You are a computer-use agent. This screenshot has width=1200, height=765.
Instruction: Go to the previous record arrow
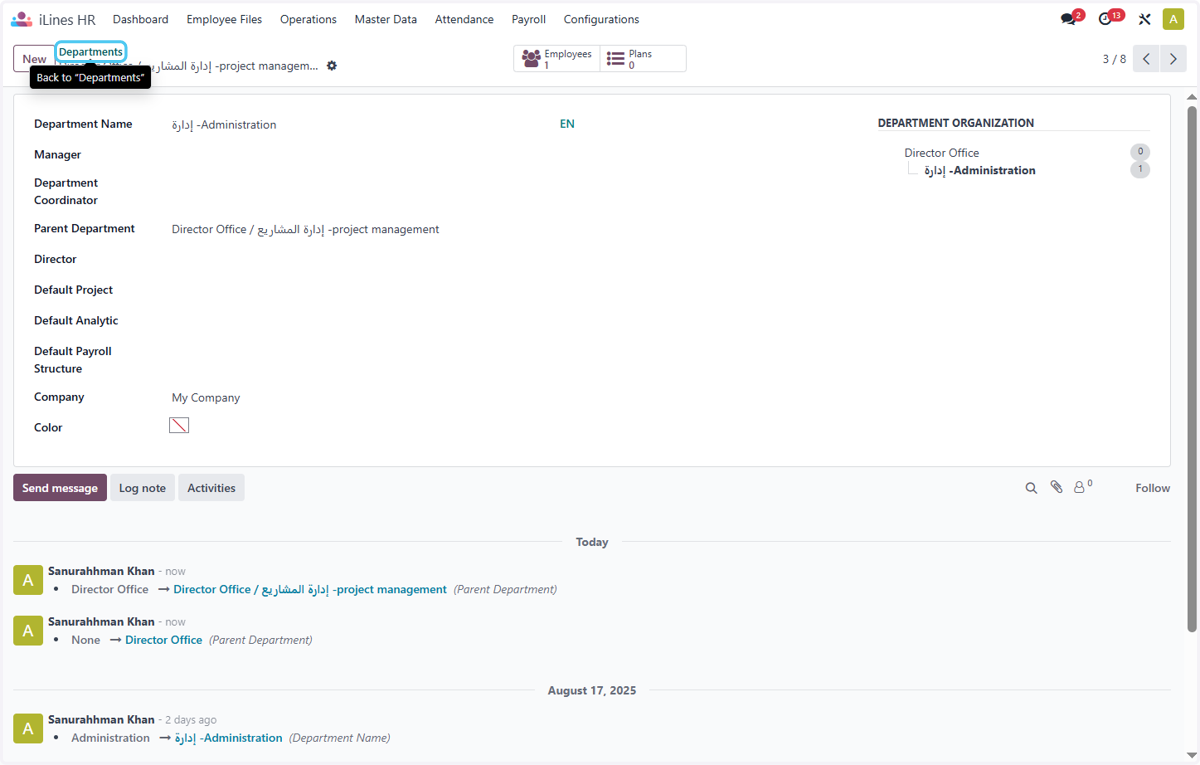(x=1147, y=59)
